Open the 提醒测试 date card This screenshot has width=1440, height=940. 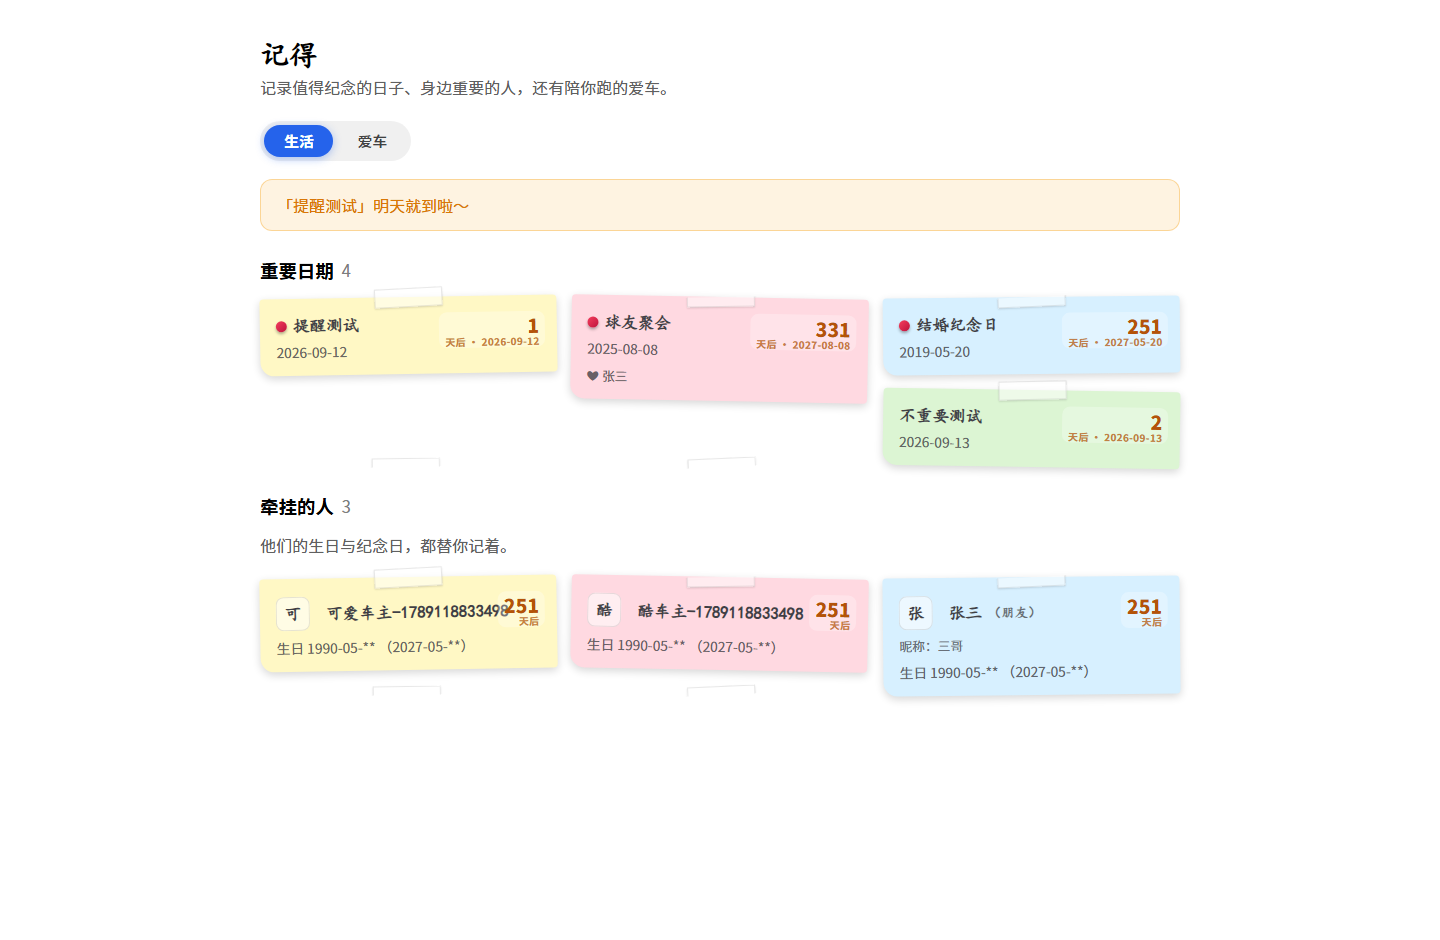pos(409,335)
